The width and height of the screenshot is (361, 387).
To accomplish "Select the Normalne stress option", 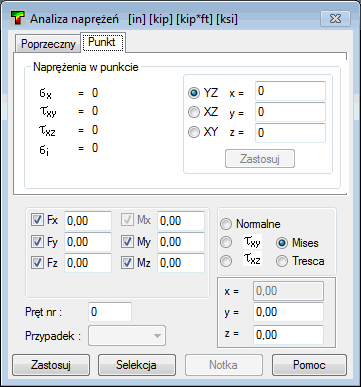I will 226,224.
